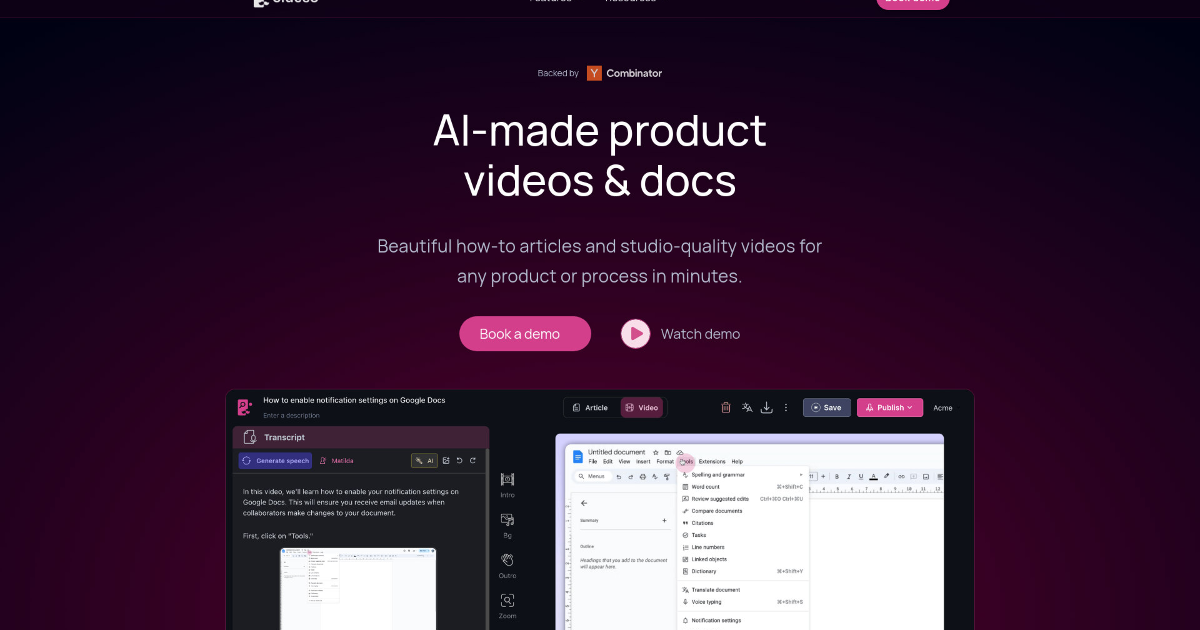
Task: Open the Features menu in the top navigation
Action: [549, 2]
